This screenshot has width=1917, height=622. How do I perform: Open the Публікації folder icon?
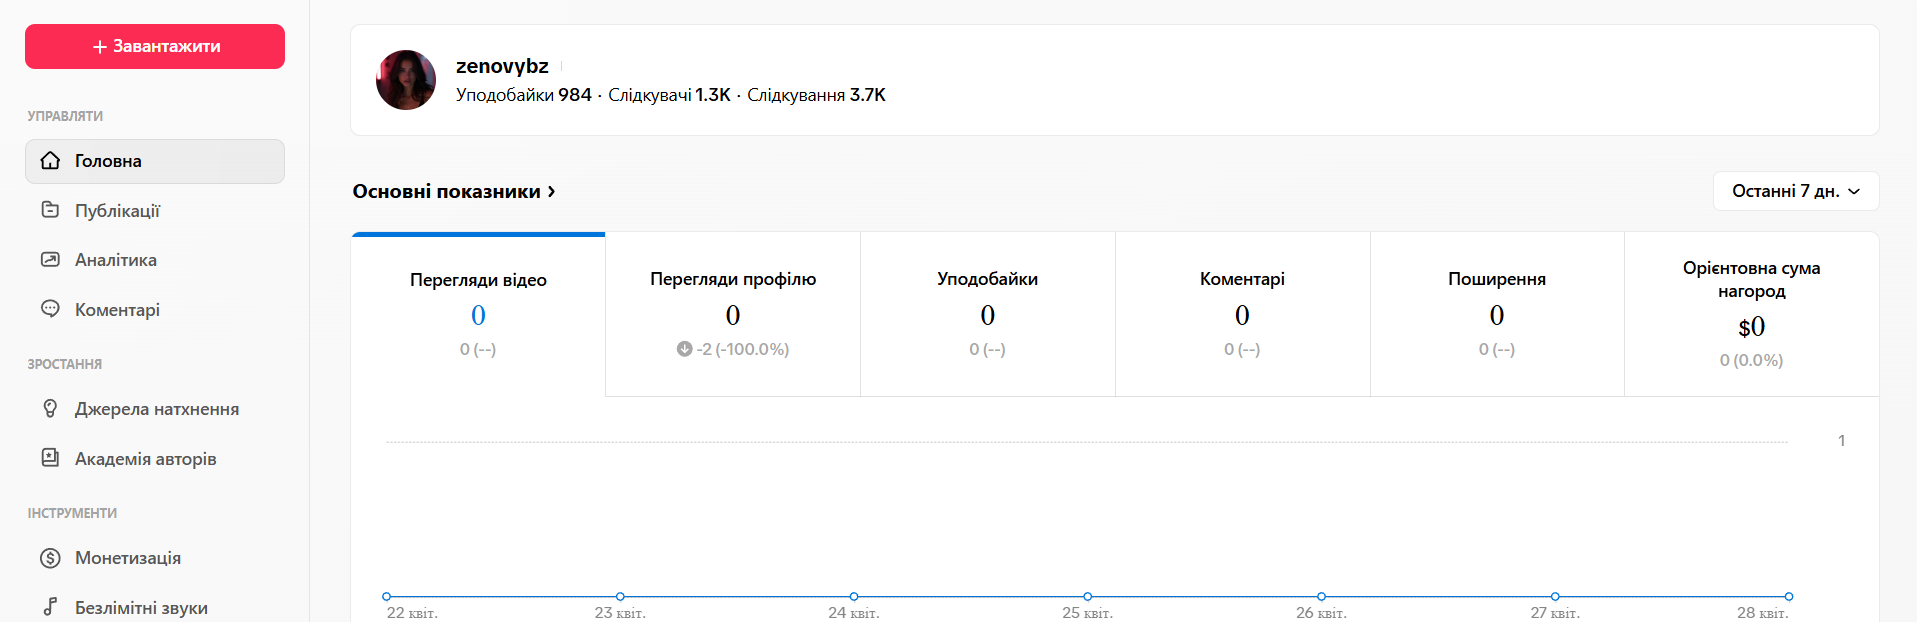pyautogui.click(x=50, y=210)
